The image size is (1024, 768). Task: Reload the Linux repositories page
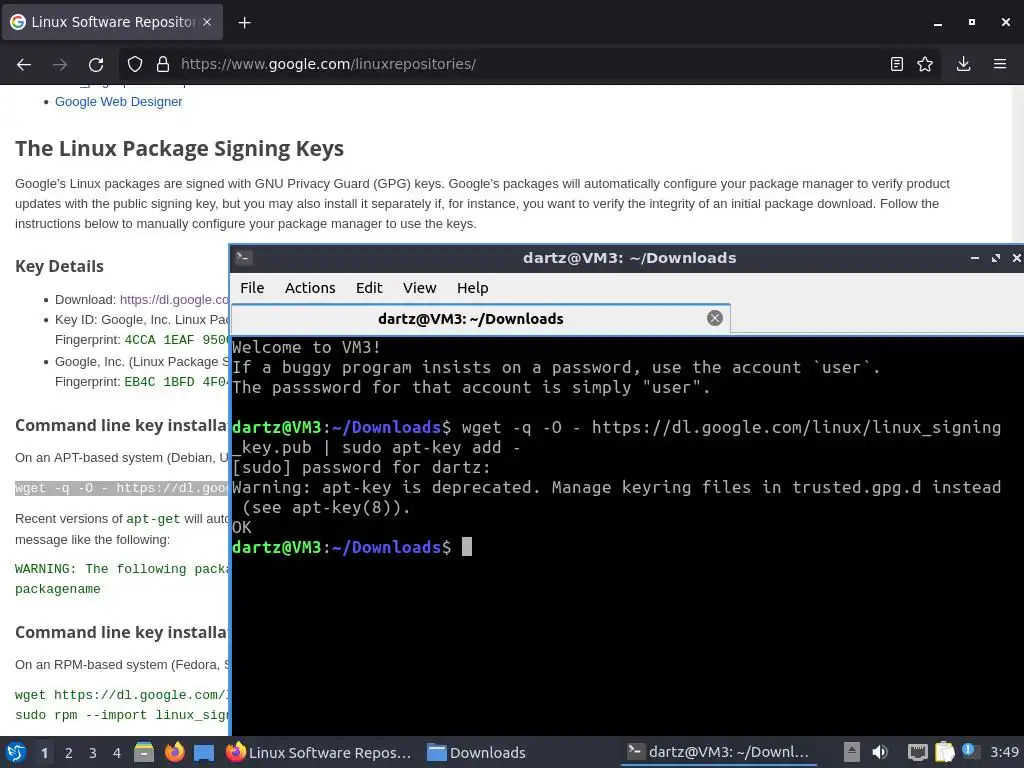96,64
